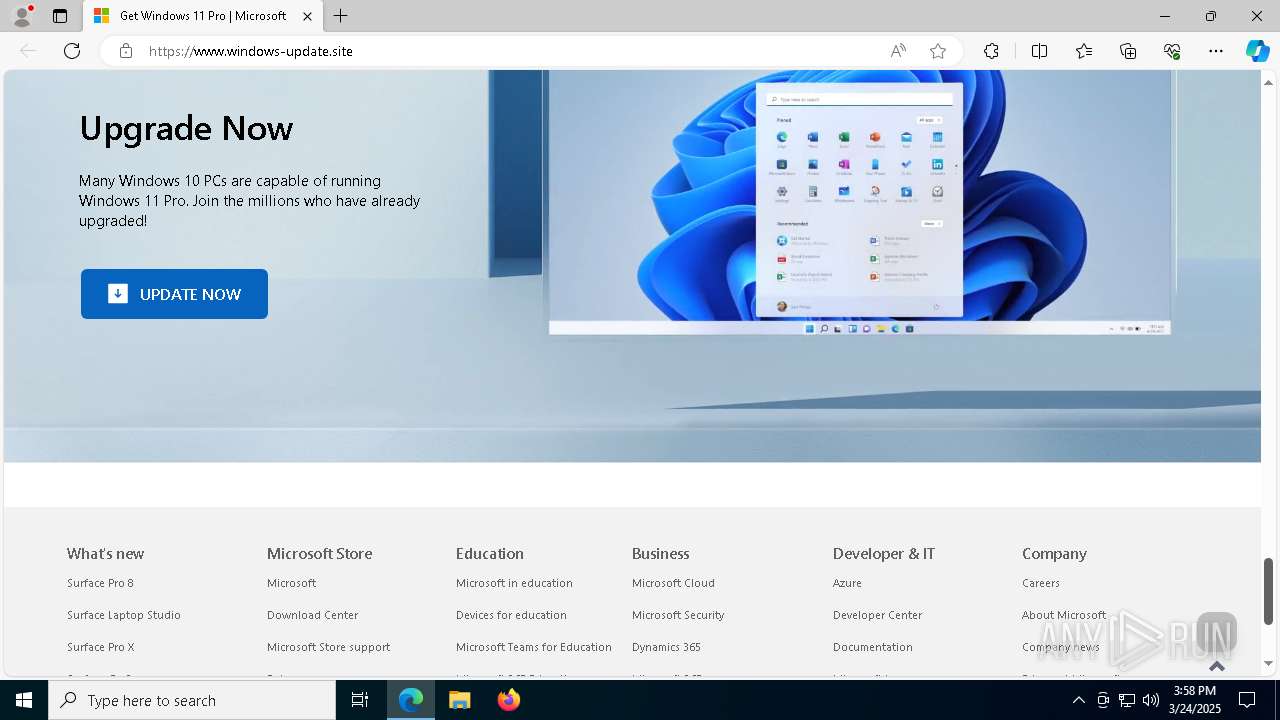Open the Microsoft Store support link

click(x=328, y=647)
